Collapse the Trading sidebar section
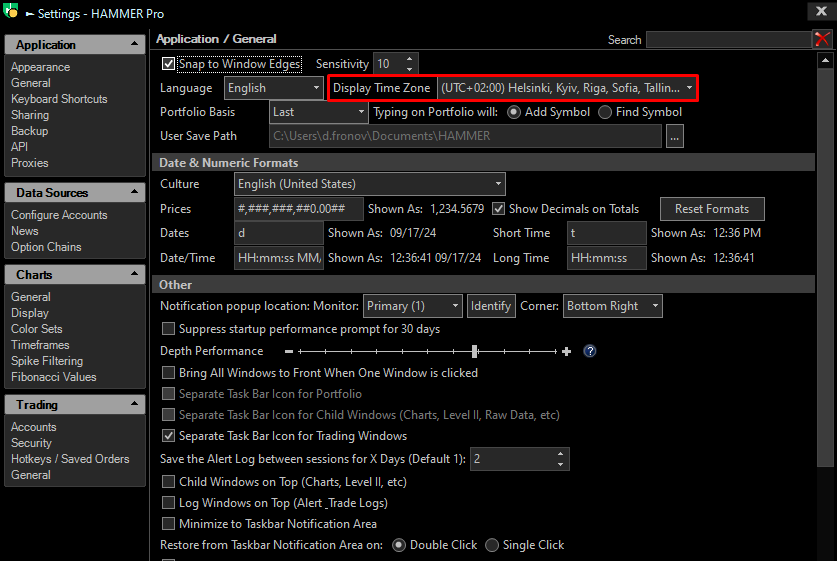This screenshot has width=837, height=561. tap(134, 404)
